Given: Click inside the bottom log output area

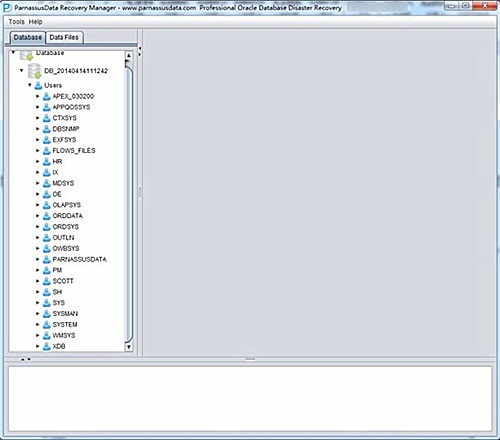Looking at the screenshot, I should [x=250, y=399].
